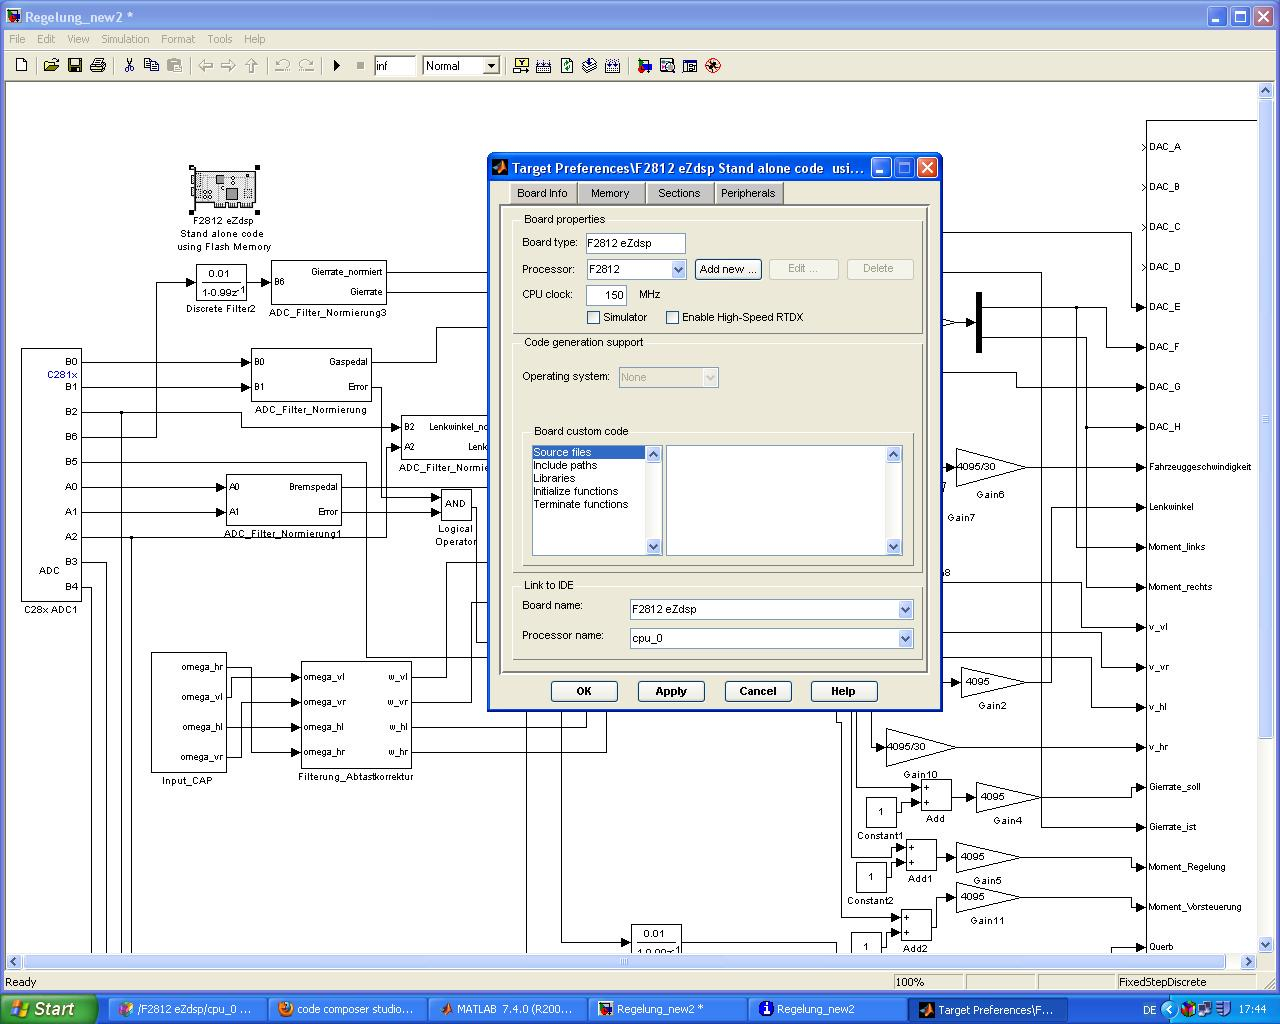Enable the Simulator checkbox

tap(594, 318)
